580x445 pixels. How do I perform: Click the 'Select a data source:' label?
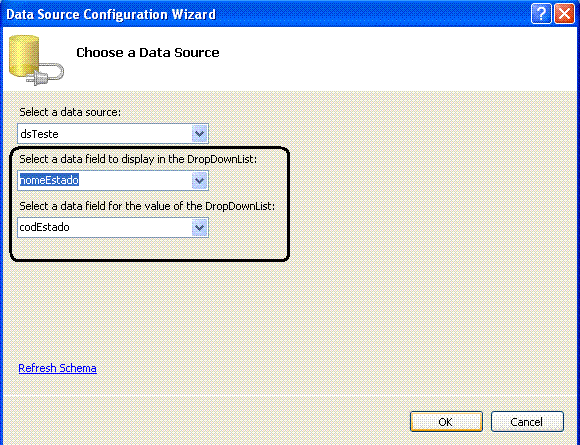click(70, 112)
